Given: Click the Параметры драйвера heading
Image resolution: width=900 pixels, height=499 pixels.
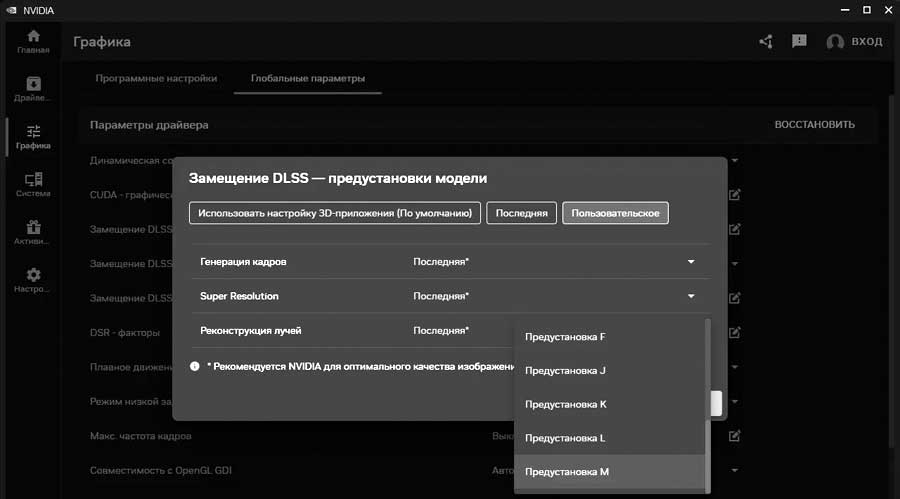Looking at the screenshot, I should coord(149,125).
